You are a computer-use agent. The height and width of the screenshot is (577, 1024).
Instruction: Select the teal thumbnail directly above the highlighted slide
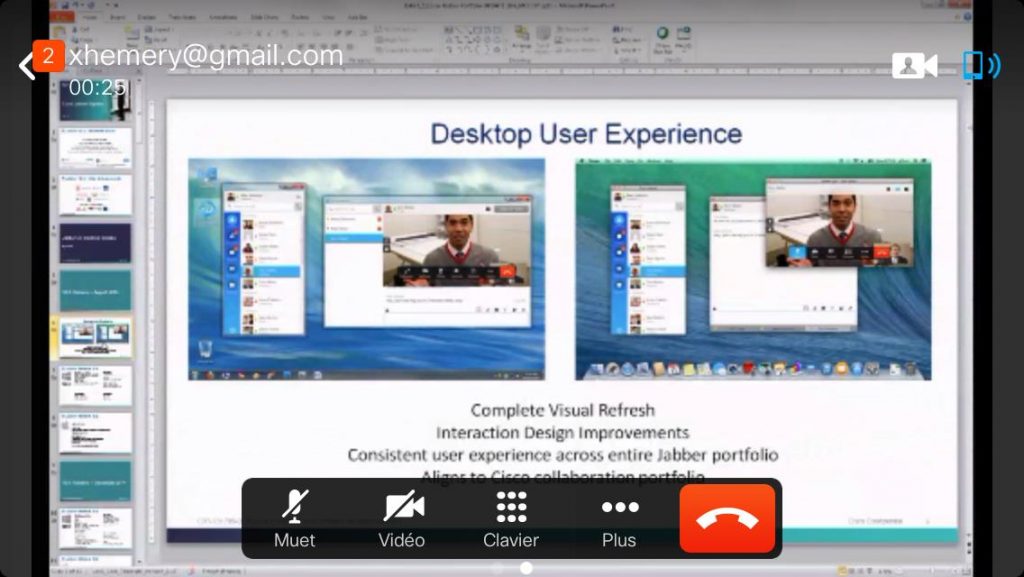(95, 290)
